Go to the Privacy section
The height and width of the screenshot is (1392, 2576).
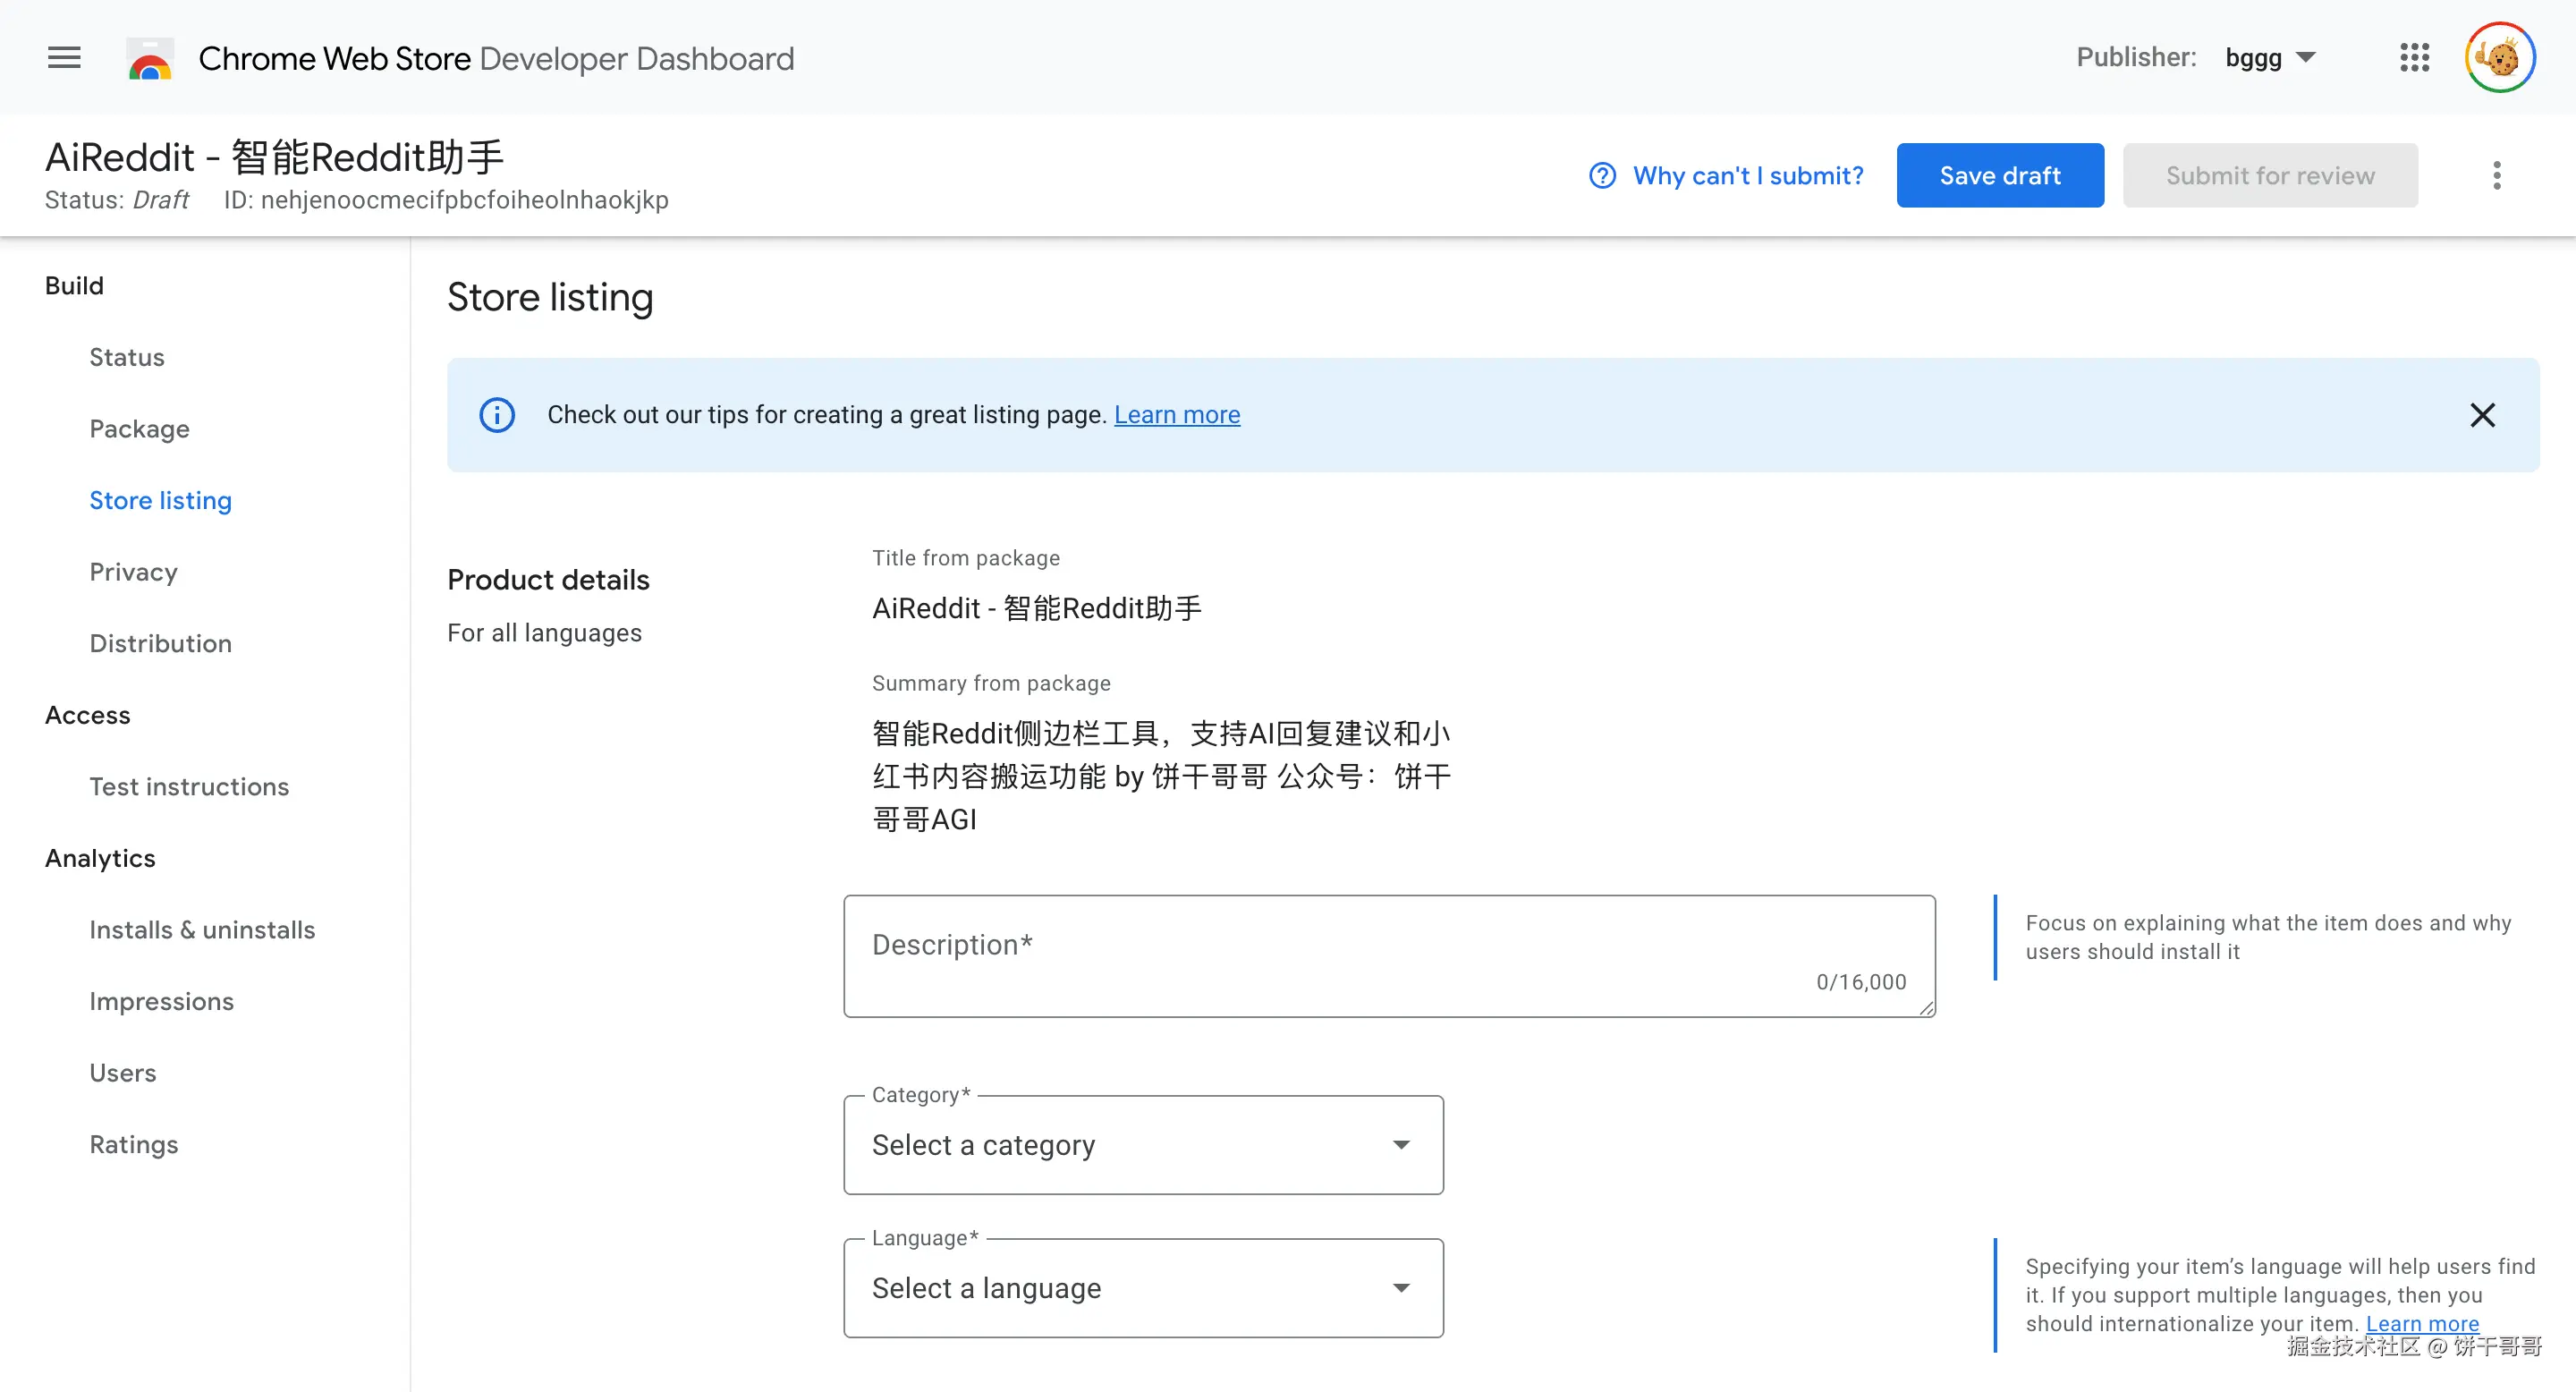(x=133, y=571)
